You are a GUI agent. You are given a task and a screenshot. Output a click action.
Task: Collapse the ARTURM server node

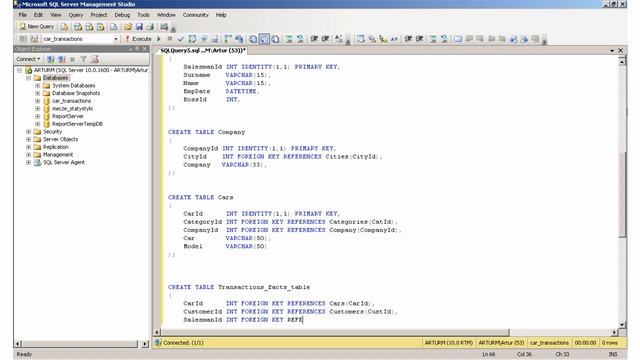[x=19, y=70]
